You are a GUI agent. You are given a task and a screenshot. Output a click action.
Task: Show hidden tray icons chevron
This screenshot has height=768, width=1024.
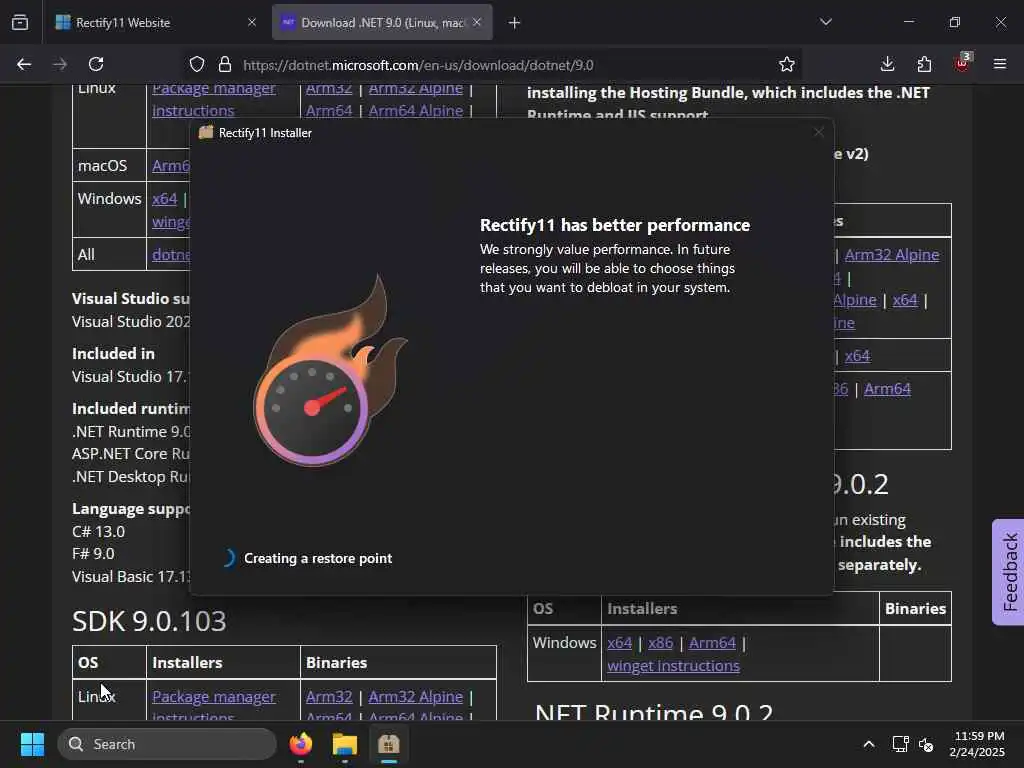869,744
